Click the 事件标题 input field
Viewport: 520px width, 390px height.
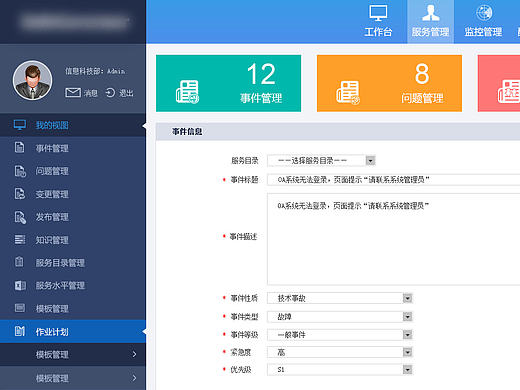pyautogui.click(x=394, y=180)
